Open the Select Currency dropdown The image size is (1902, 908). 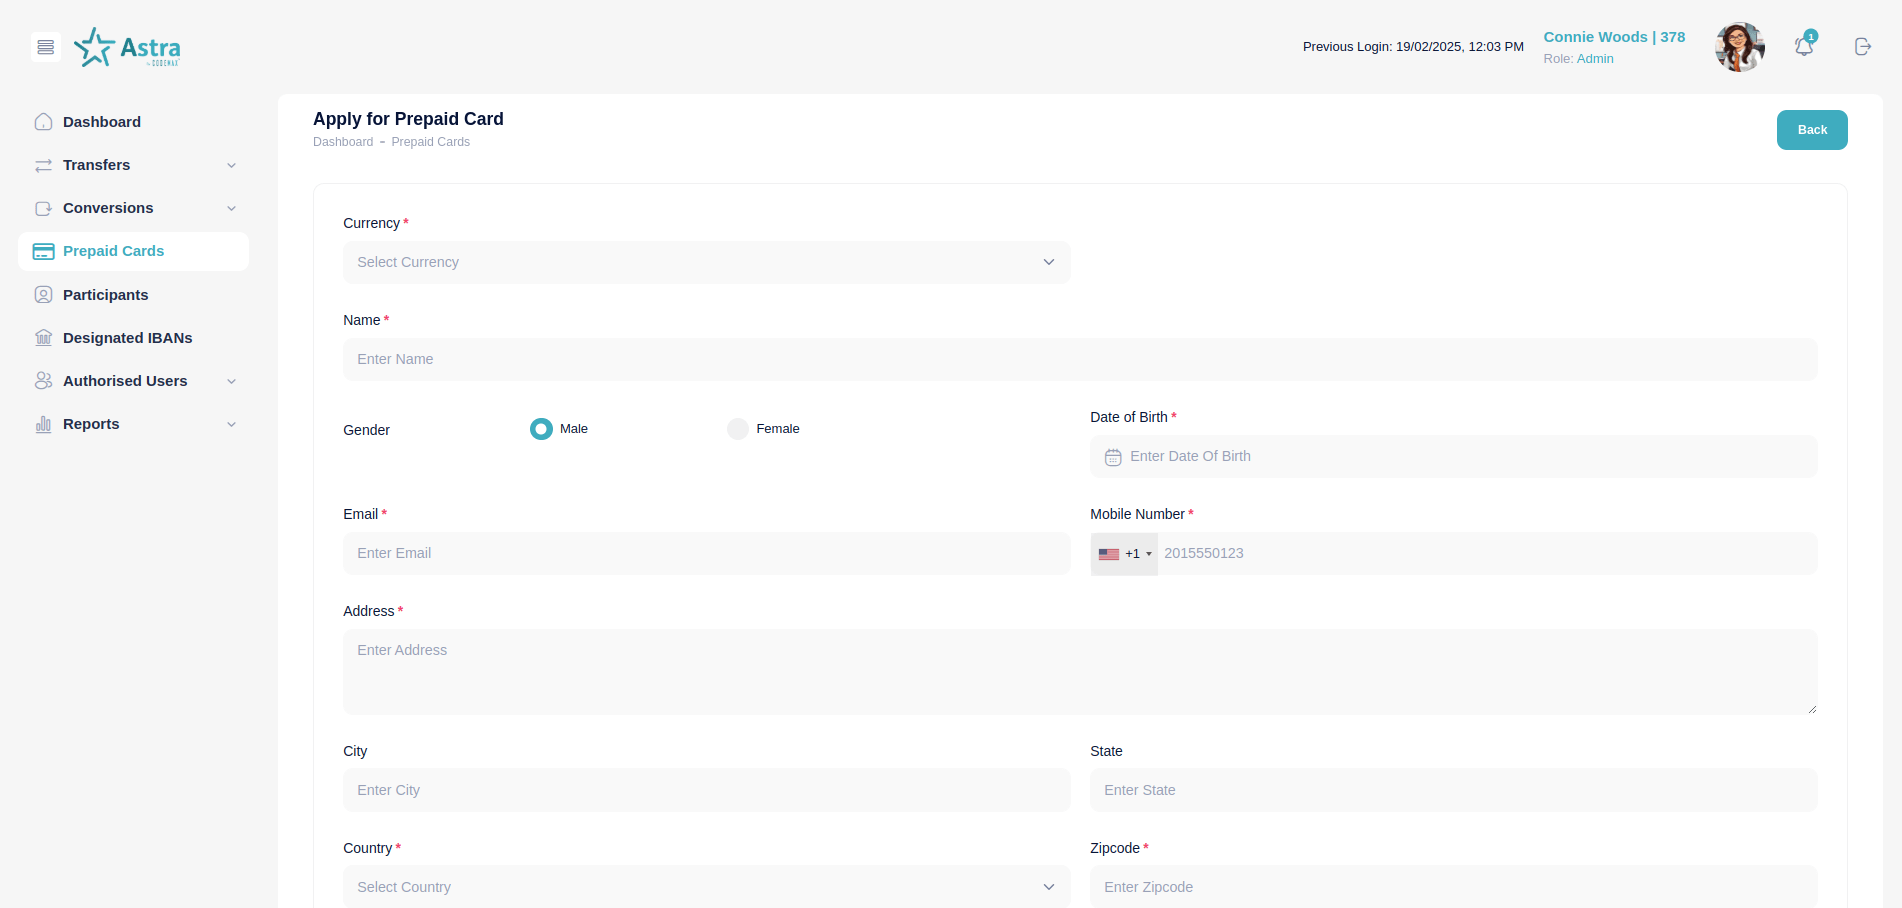tap(706, 262)
